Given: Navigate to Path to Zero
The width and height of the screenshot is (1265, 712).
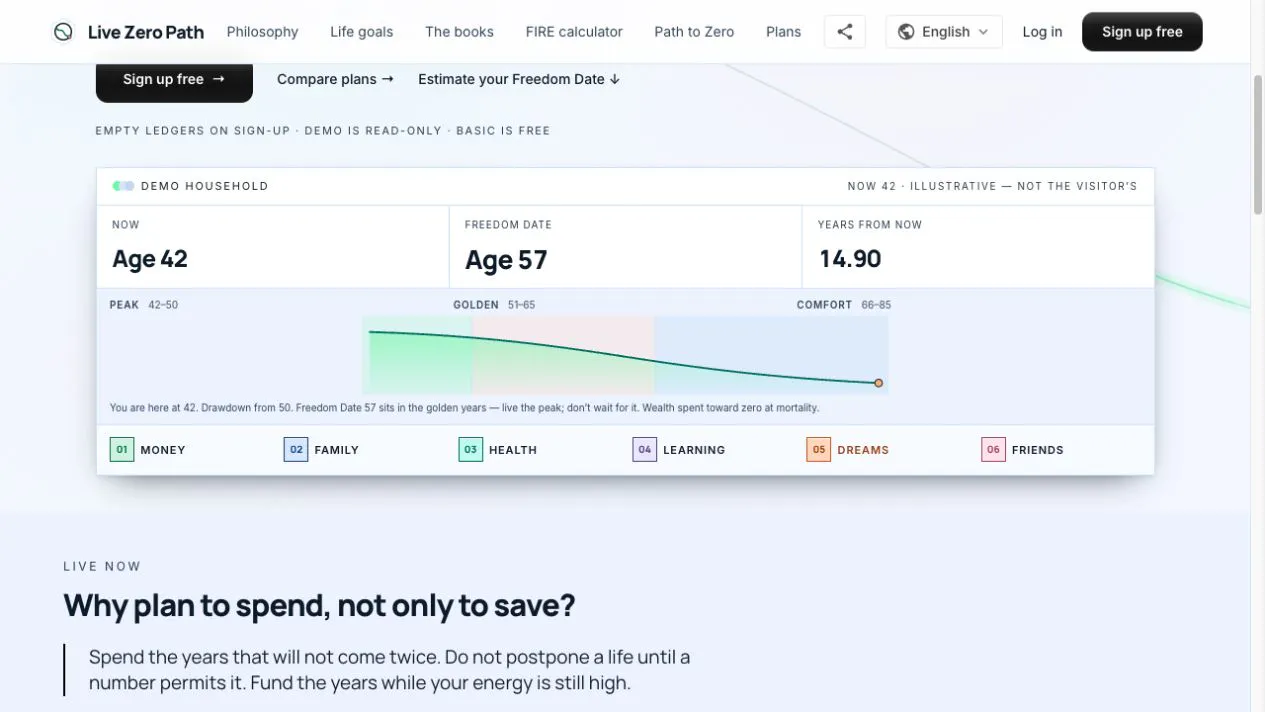Looking at the screenshot, I should click(x=694, y=32).
